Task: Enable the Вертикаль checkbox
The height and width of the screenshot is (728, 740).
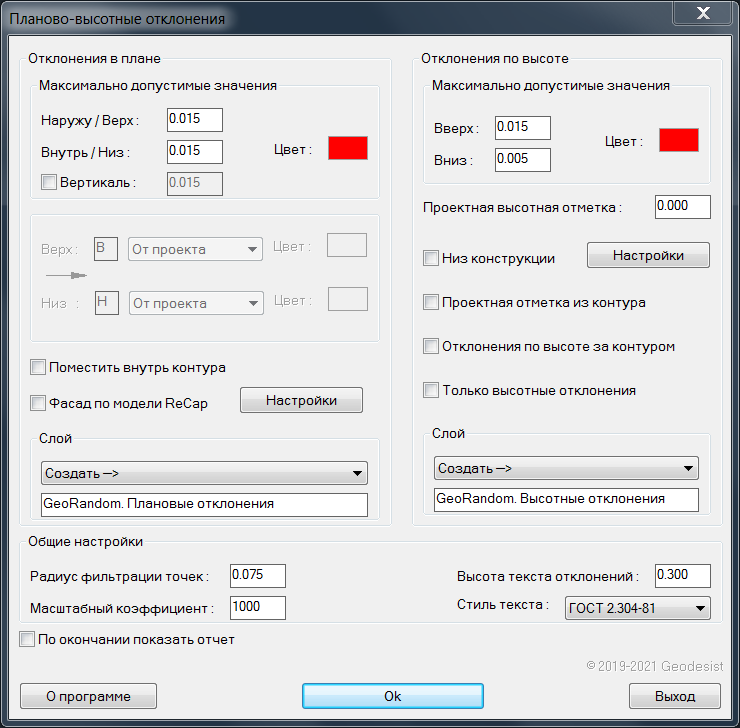Action: coord(48,182)
